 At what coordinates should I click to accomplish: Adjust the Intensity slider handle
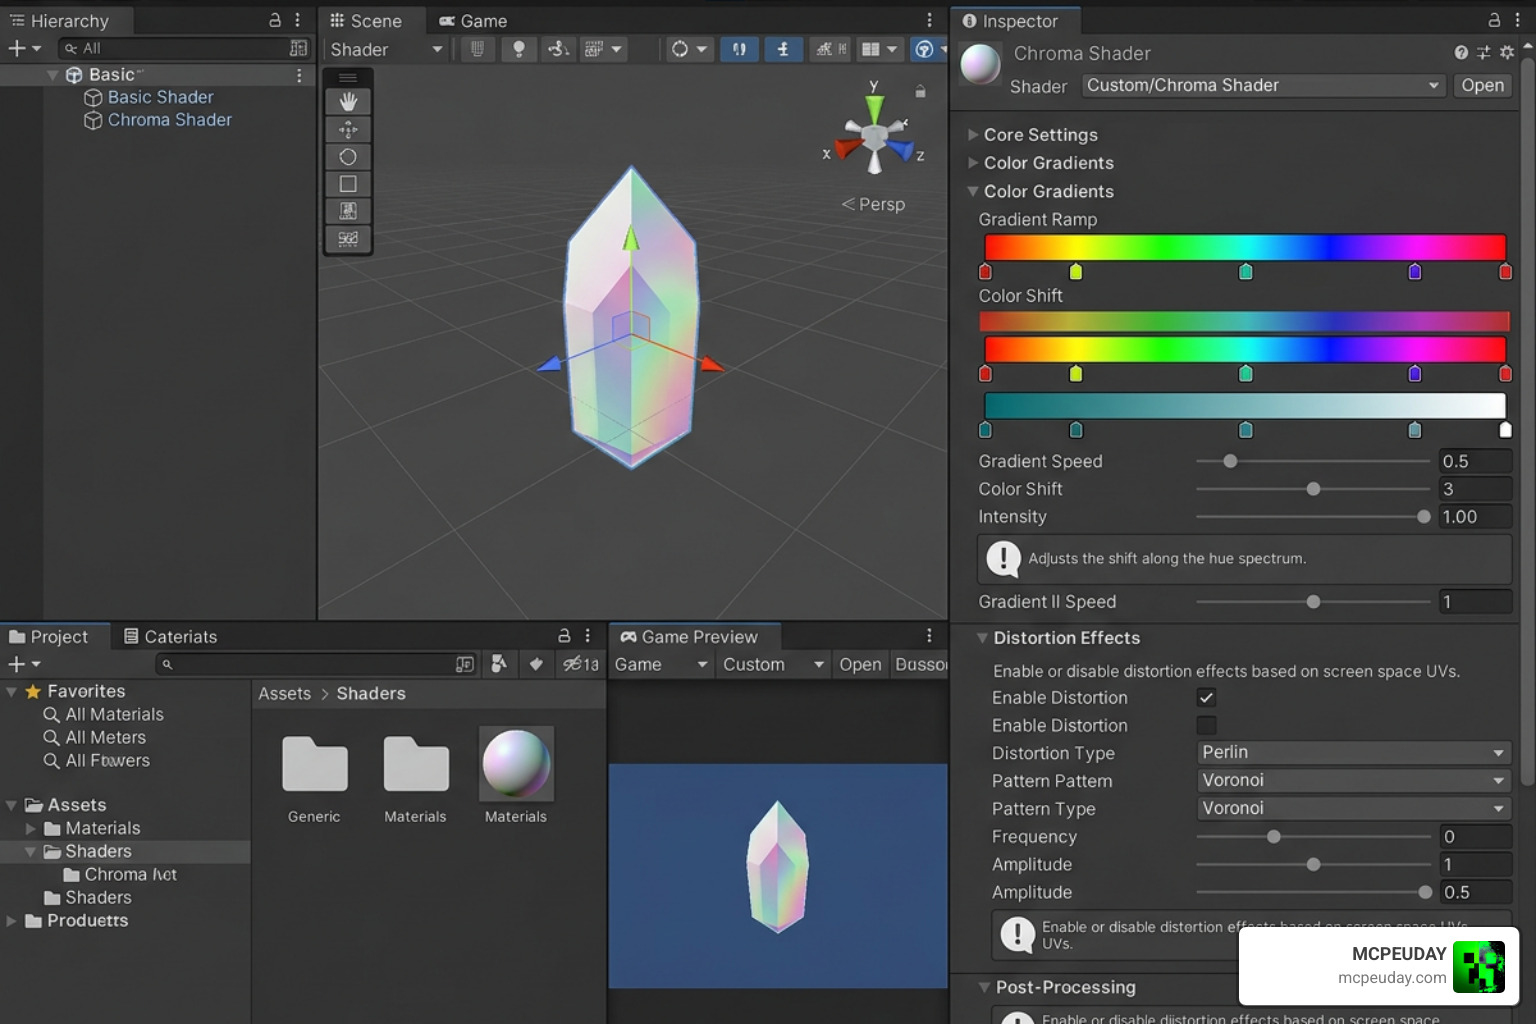[1424, 517]
